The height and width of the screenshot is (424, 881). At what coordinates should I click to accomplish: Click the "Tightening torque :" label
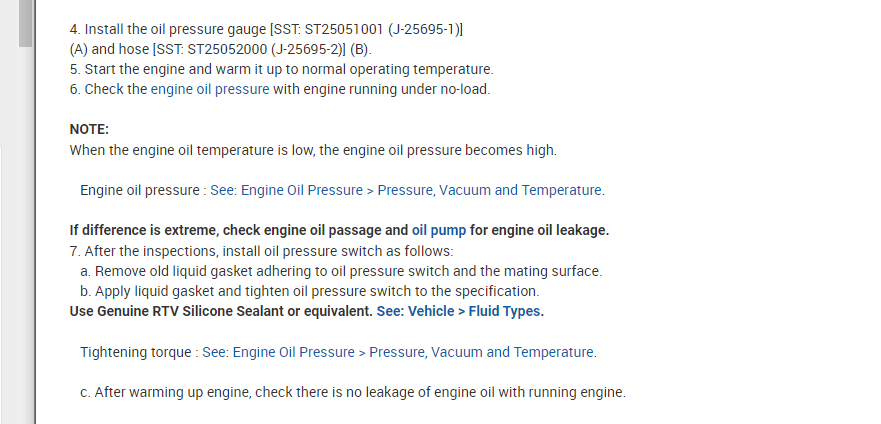(138, 352)
